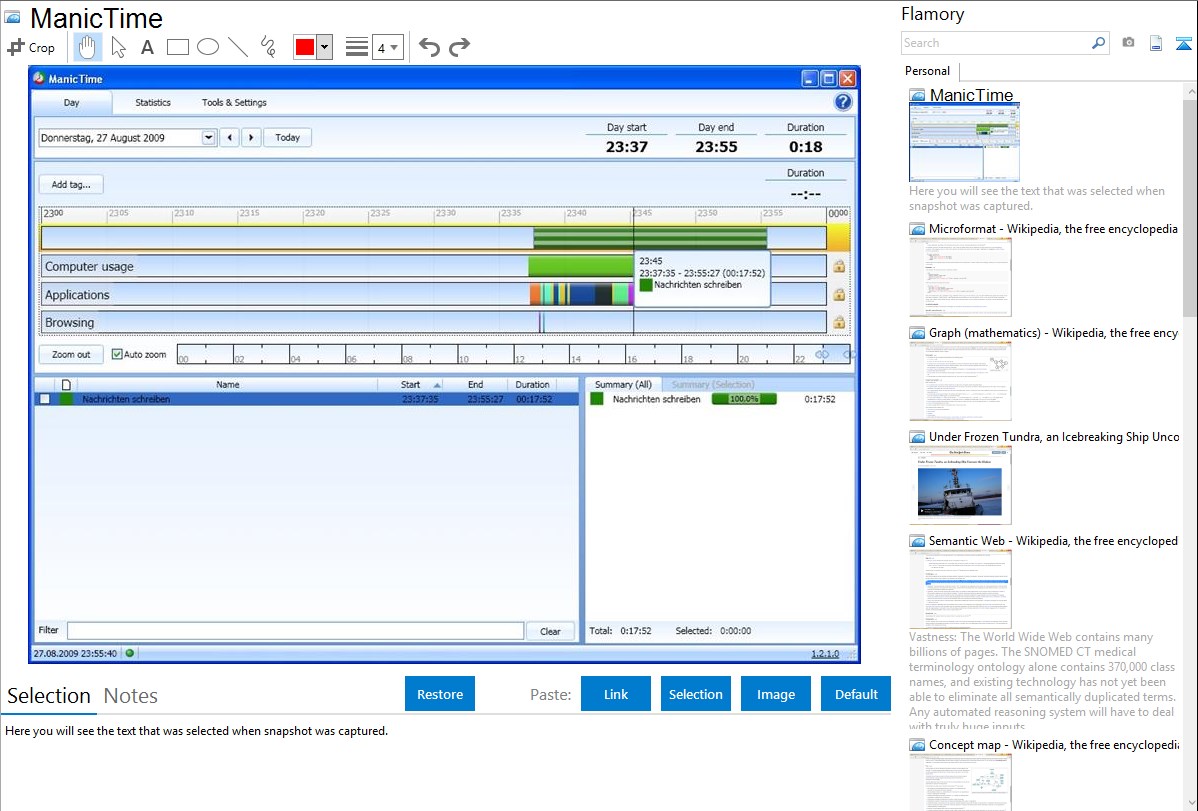Open the Under Frozen Tundra snapshot

coord(960,485)
